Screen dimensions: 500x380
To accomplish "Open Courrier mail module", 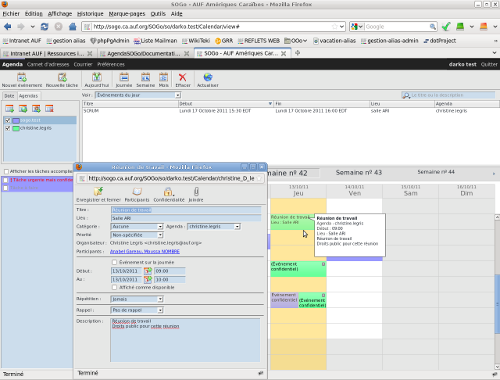I will (83, 64).
